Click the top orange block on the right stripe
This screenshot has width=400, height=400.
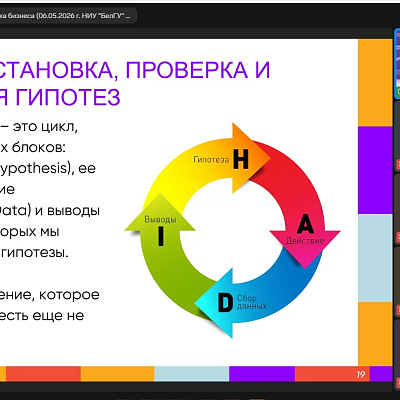[375, 83]
